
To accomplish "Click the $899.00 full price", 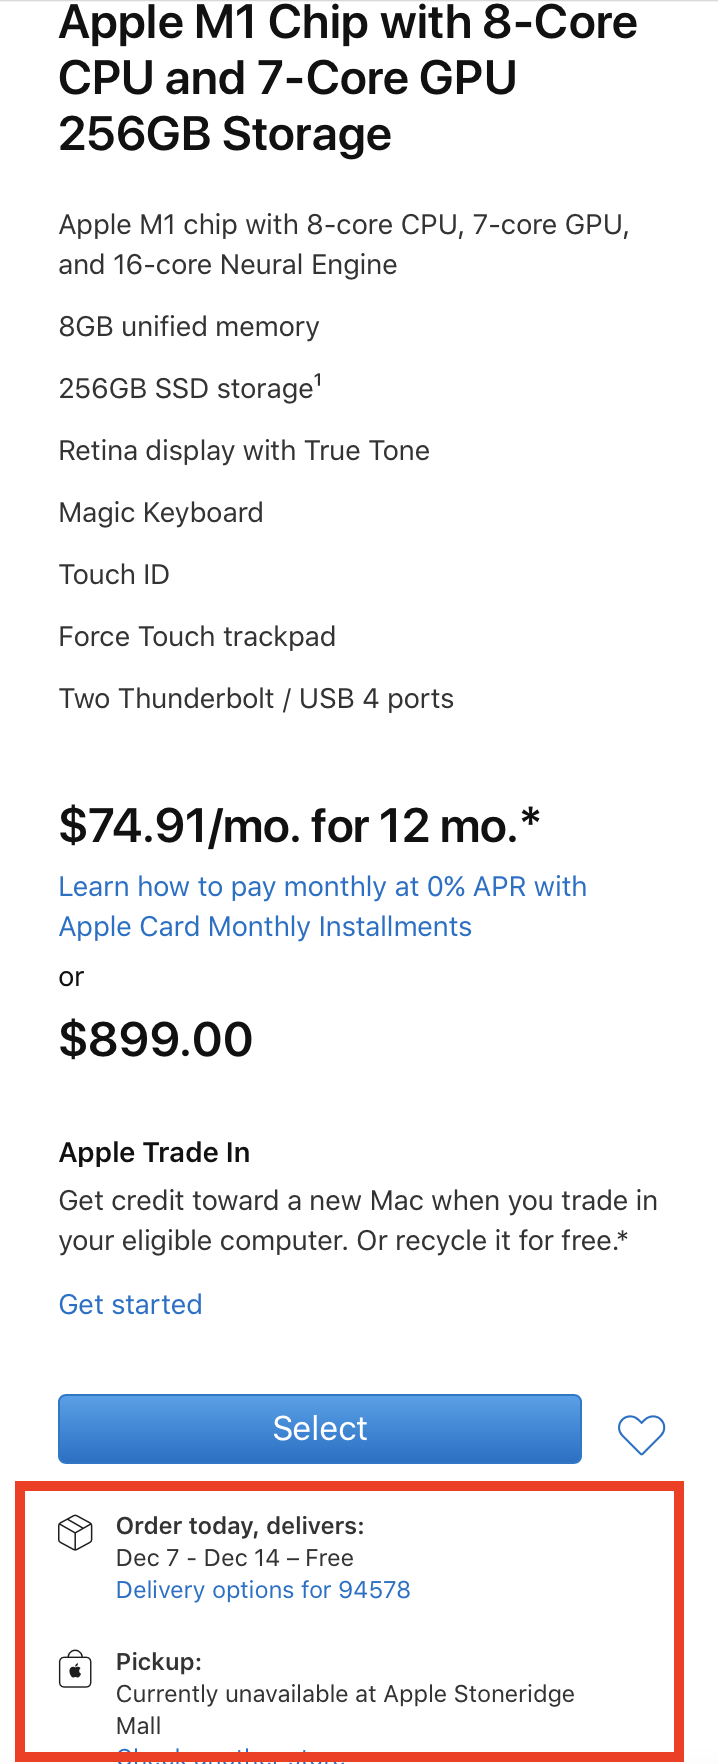I will (156, 1039).
